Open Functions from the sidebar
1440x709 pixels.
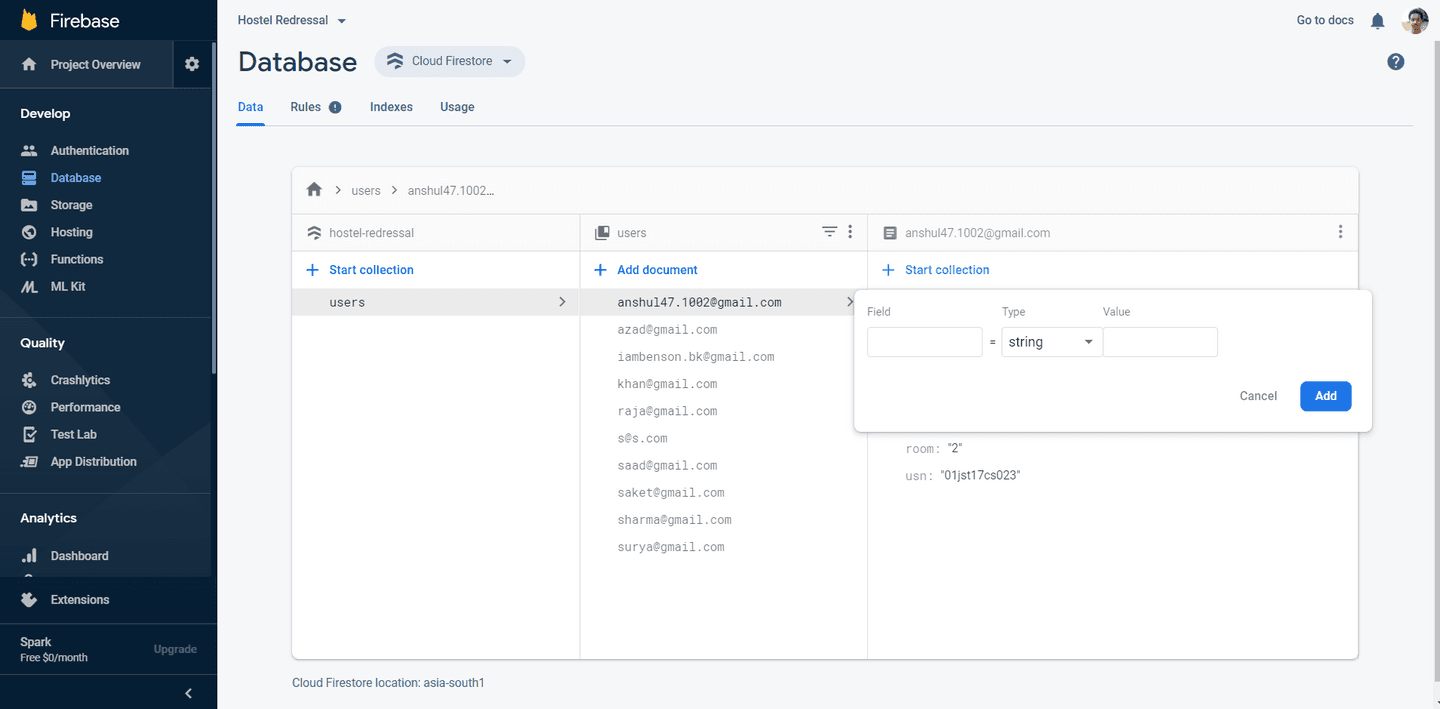[76, 259]
